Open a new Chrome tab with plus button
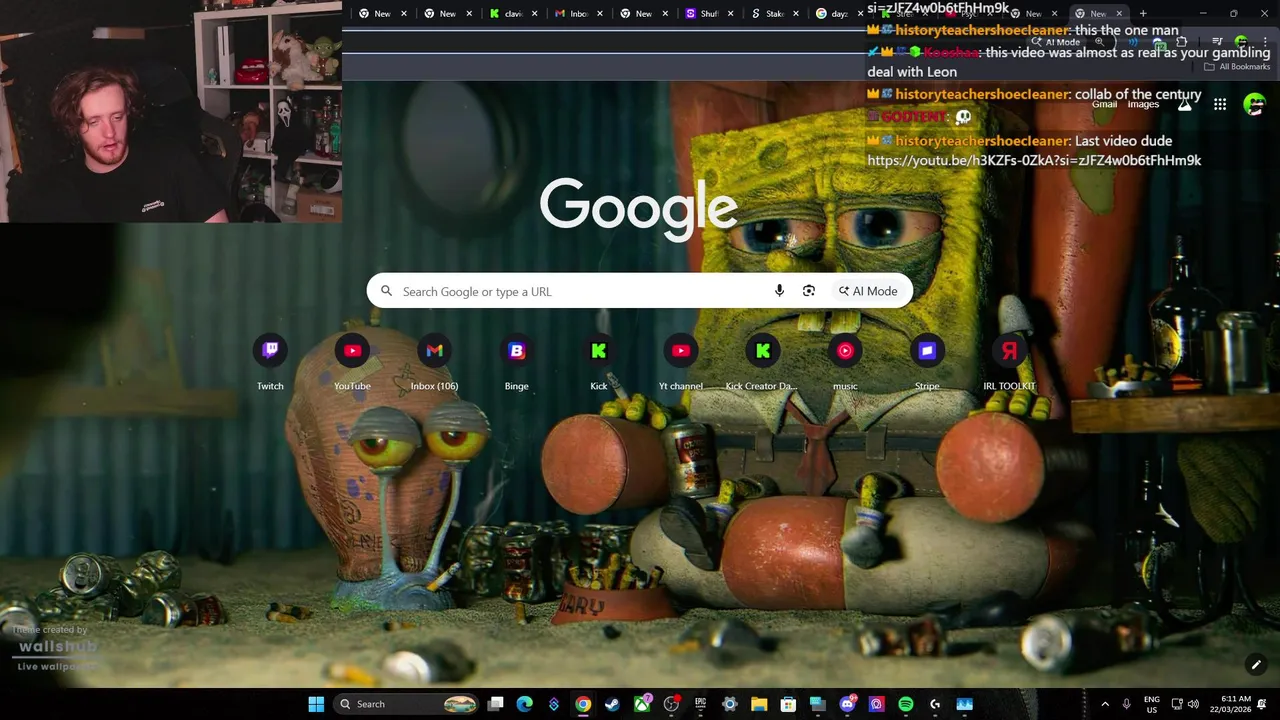This screenshot has height=720, width=1280. (x=1143, y=14)
